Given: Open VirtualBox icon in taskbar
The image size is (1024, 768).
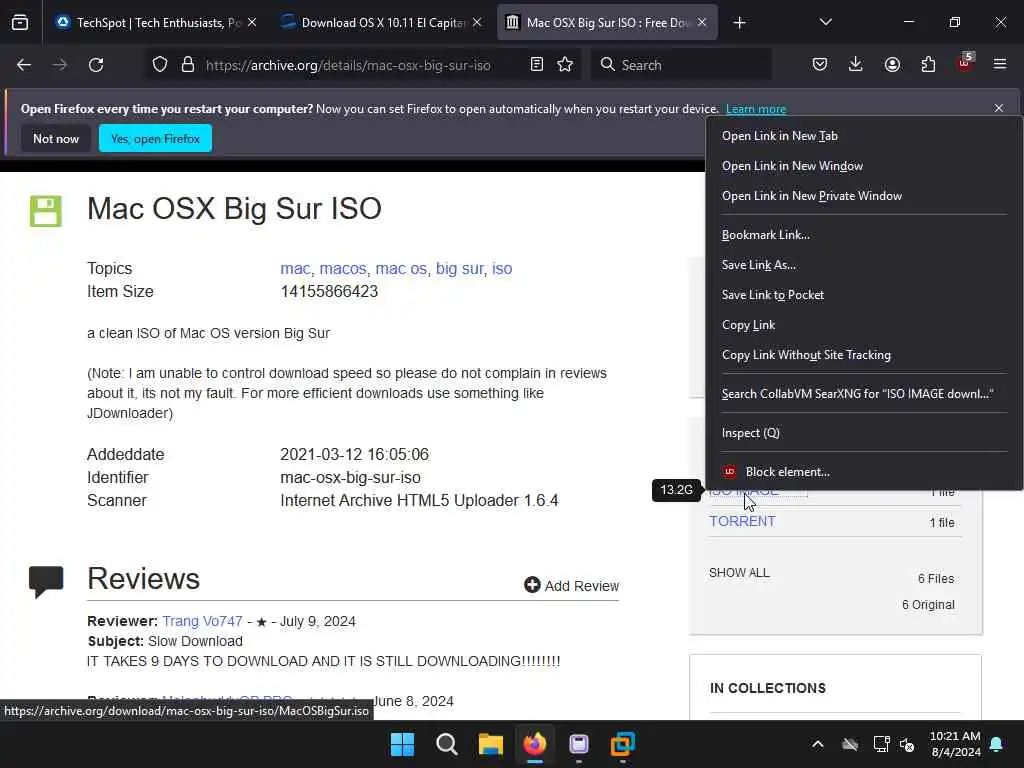Looking at the screenshot, I should (x=623, y=744).
